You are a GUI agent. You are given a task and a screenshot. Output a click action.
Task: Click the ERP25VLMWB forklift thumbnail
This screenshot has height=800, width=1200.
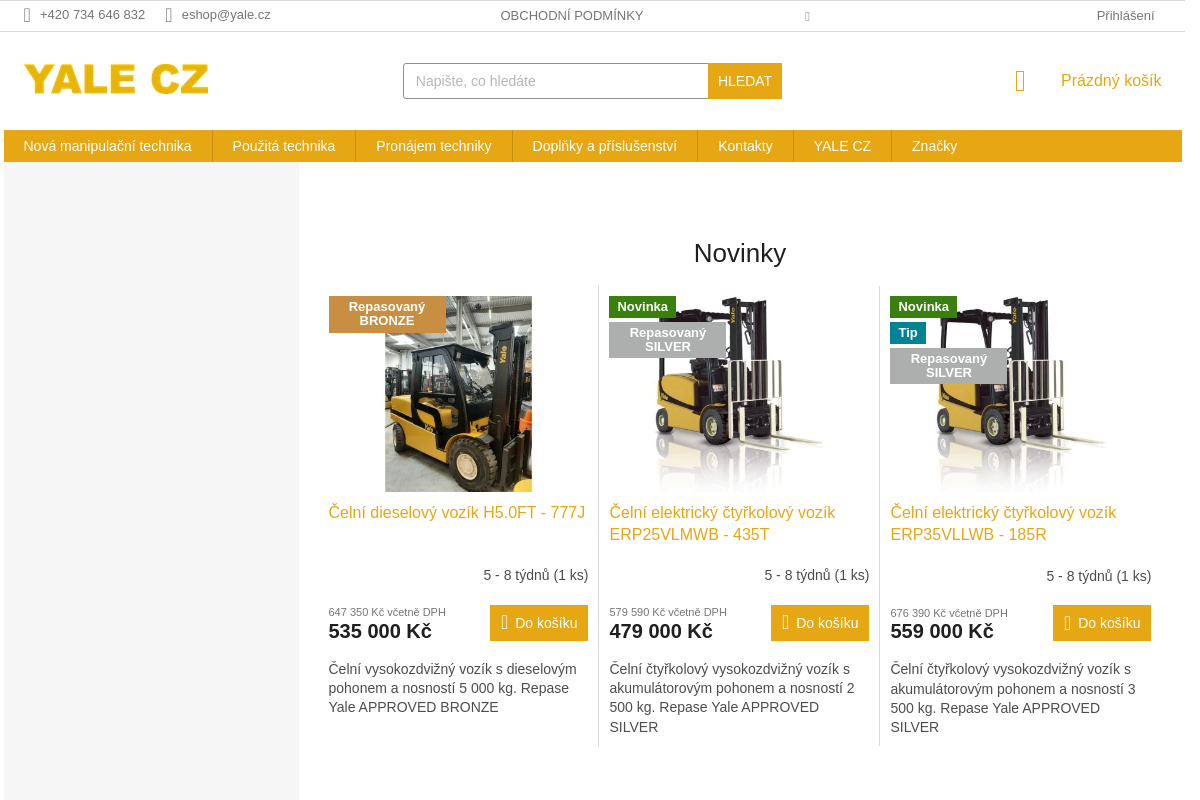tap(739, 393)
